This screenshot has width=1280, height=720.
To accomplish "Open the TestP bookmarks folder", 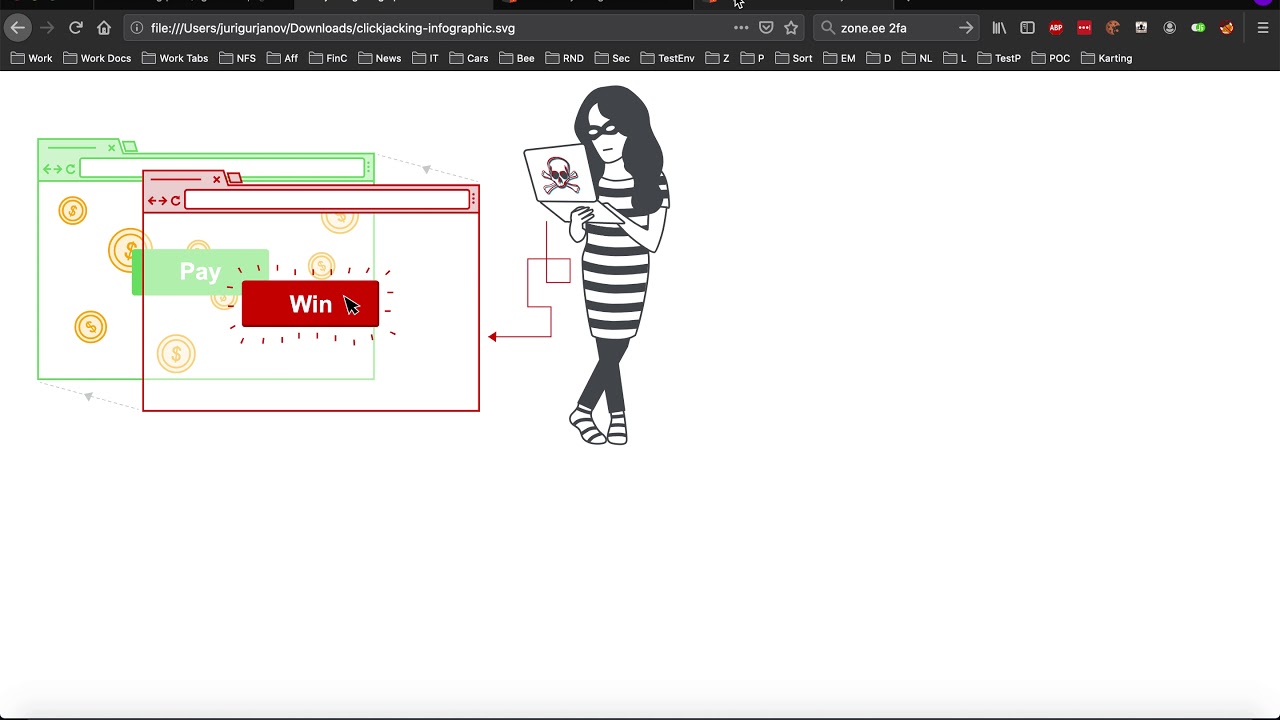I will tap(999, 58).
